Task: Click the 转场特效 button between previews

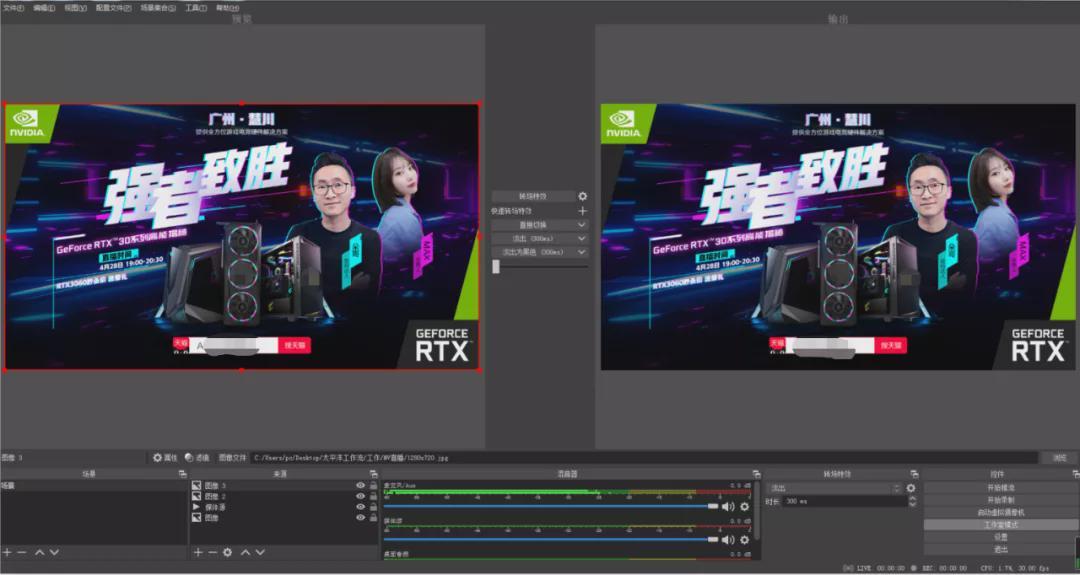Action: tap(533, 196)
